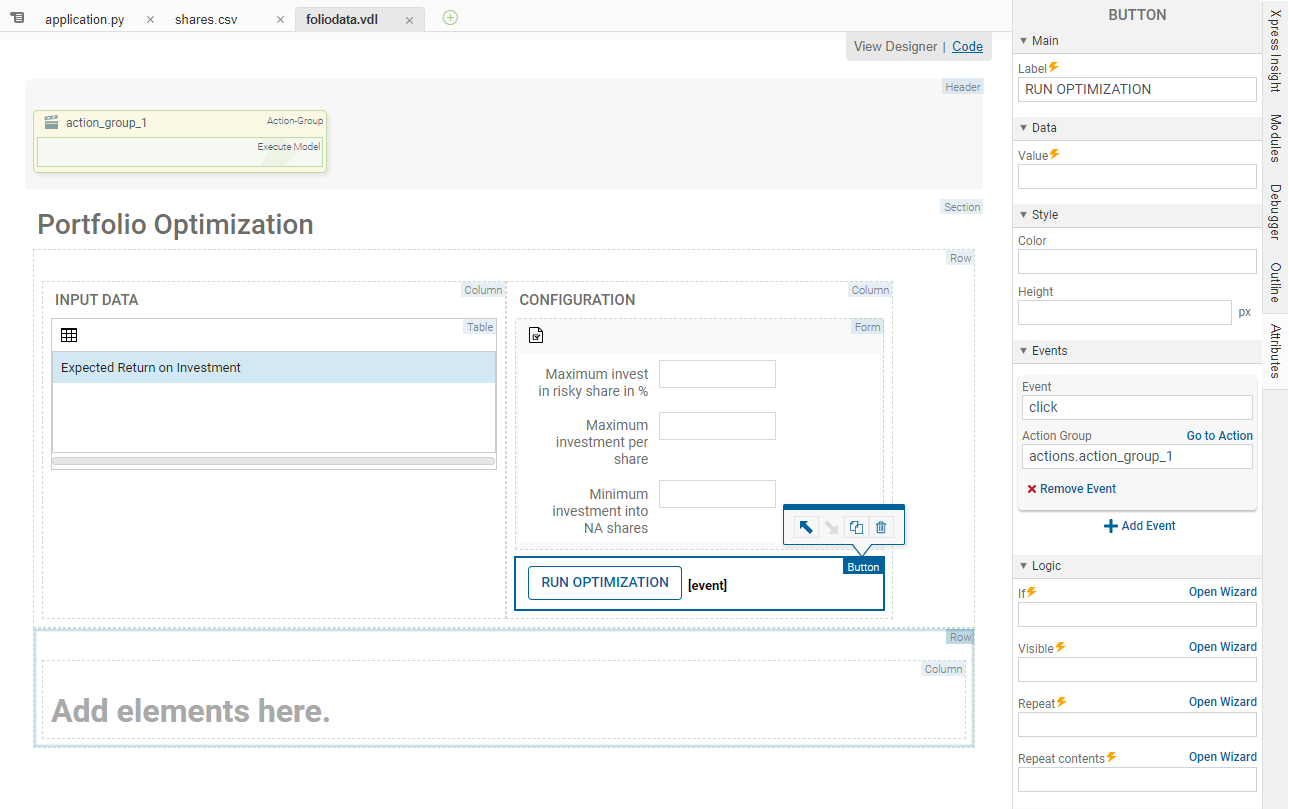Viewport: 1289px width, 809px height.
Task: Collapse the Logic section
Action: [x=1024, y=566]
